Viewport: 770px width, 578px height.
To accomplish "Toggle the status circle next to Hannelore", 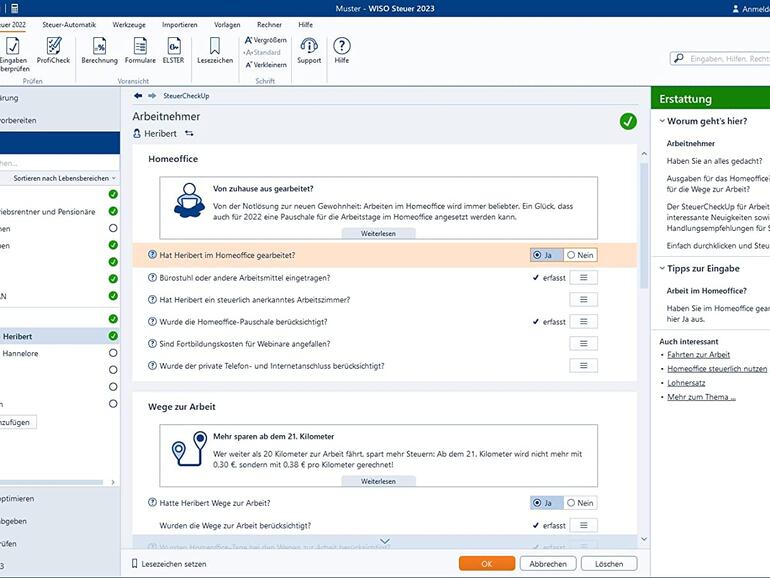I will point(113,353).
